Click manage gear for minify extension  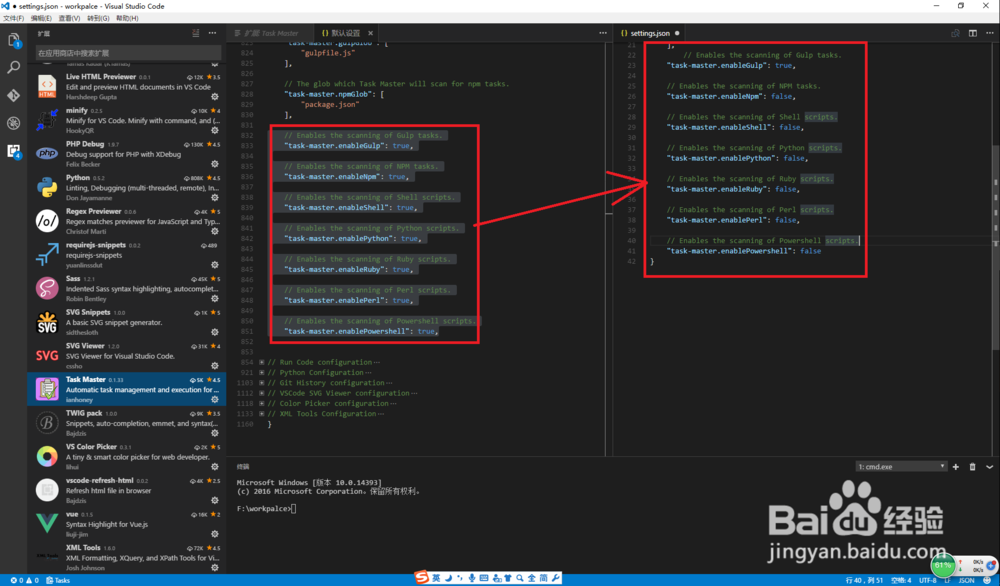point(215,131)
